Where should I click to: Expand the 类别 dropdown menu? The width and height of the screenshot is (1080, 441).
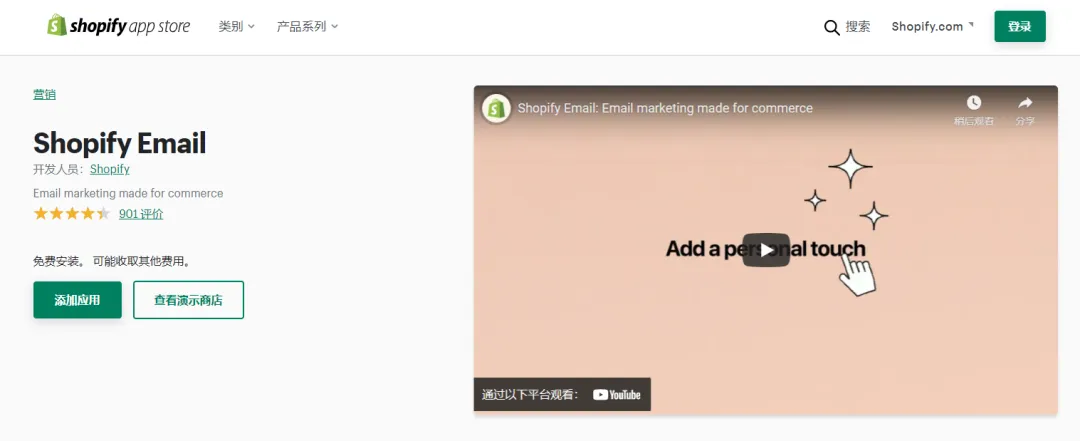(236, 26)
